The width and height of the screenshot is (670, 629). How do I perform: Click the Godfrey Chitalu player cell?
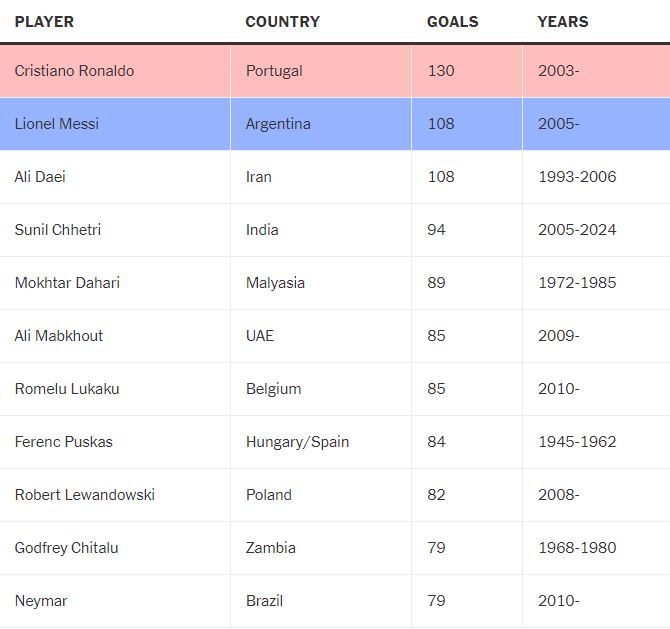pyautogui.click(x=66, y=548)
